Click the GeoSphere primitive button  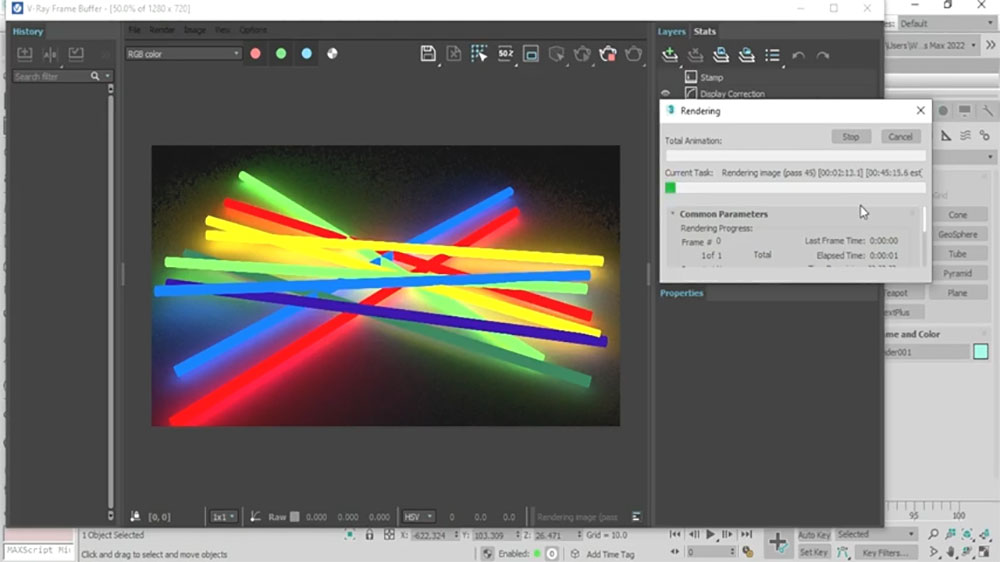click(957, 234)
